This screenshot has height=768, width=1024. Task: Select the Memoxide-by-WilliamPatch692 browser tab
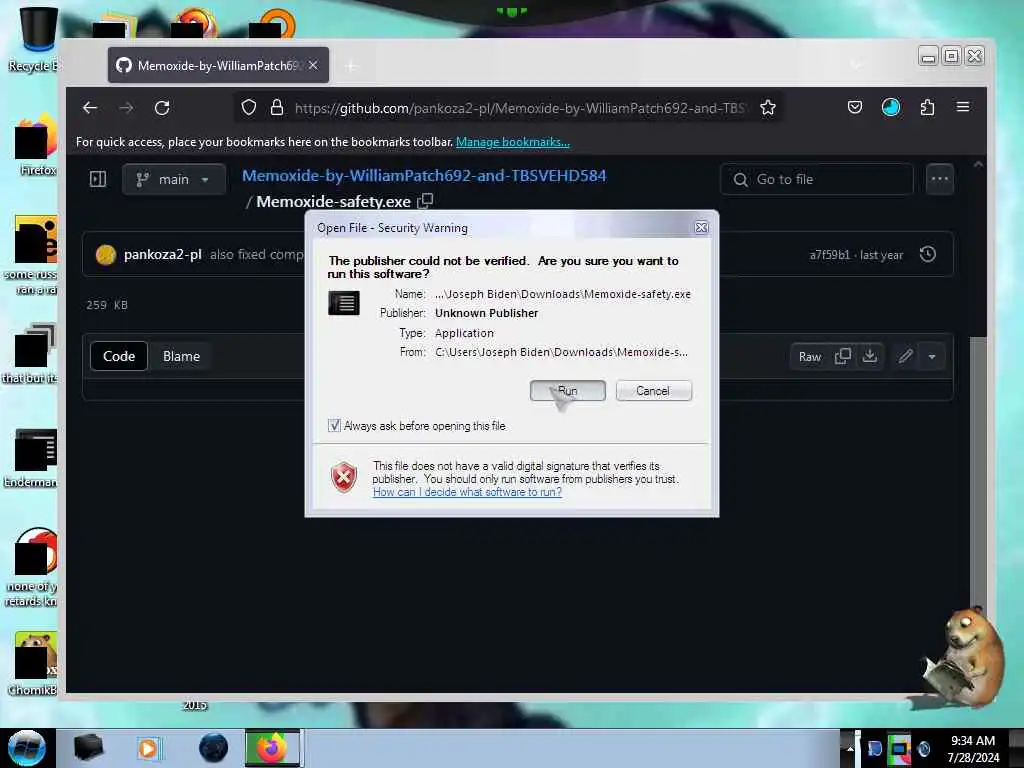[x=218, y=65]
